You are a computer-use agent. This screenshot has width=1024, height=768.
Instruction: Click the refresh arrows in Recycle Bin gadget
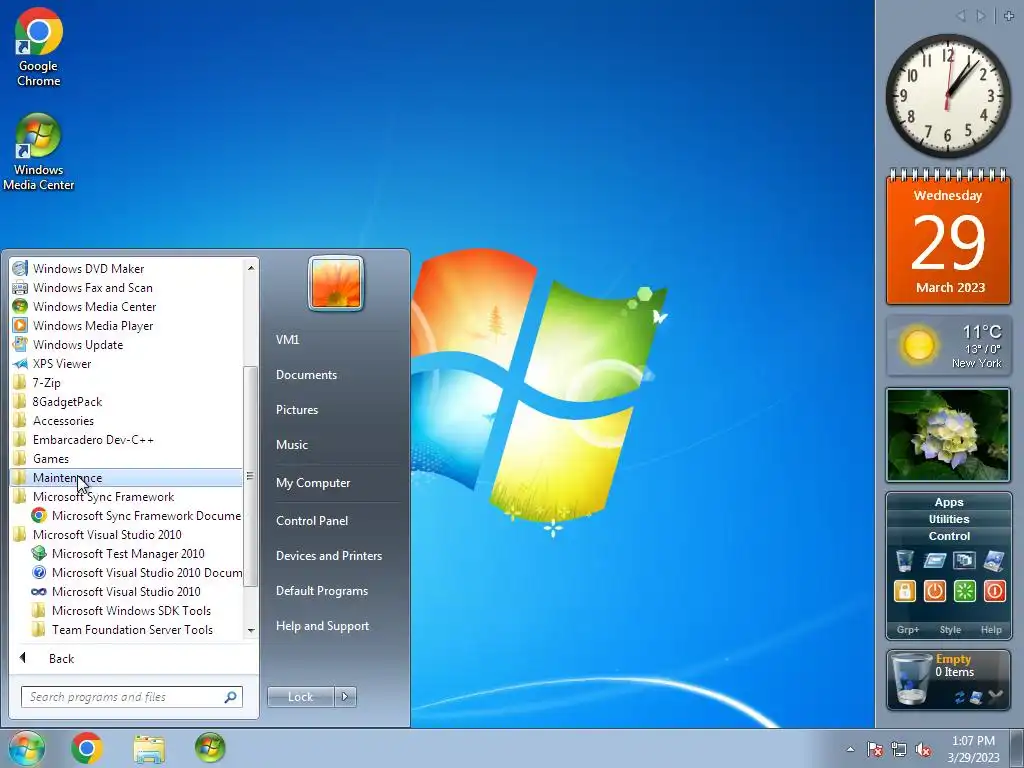click(x=959, y=698)
